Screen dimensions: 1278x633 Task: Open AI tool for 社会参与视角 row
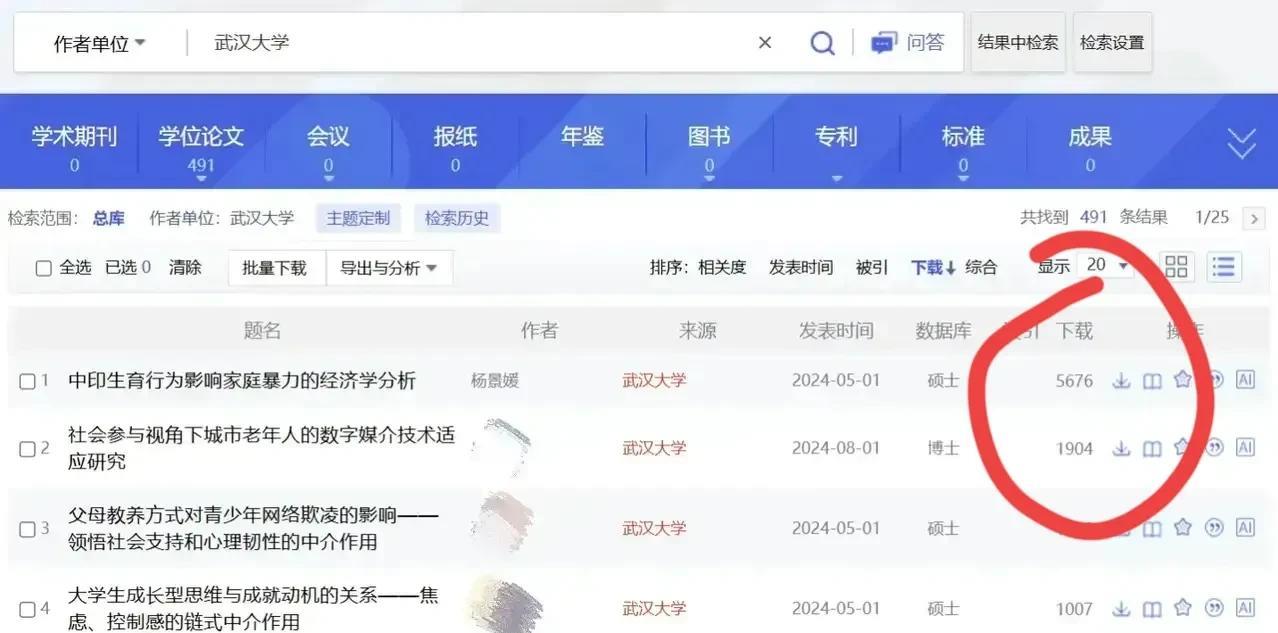tap(1245, 448)
